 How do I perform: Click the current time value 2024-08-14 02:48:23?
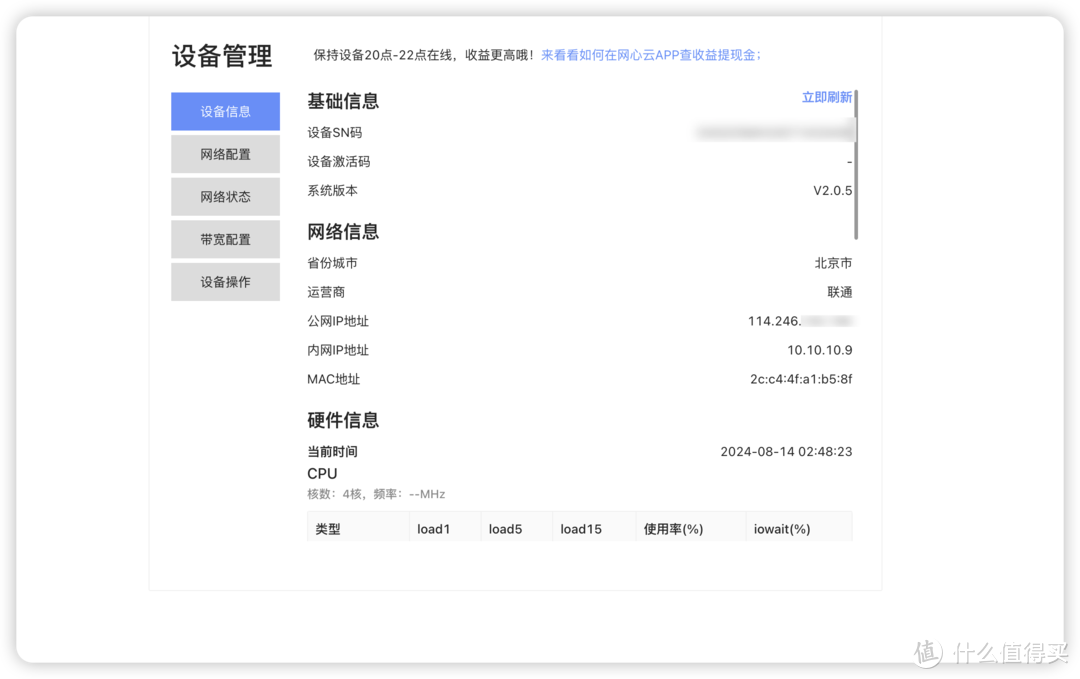pos(786,451)
